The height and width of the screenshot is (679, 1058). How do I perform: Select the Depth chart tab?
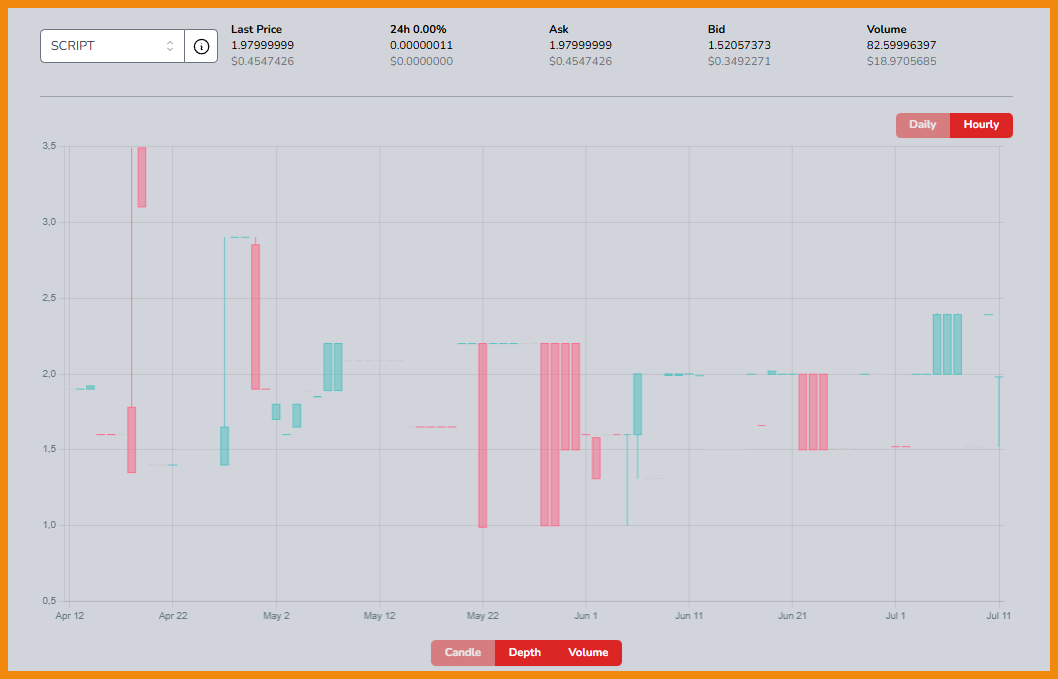click(x=525, y=653)
